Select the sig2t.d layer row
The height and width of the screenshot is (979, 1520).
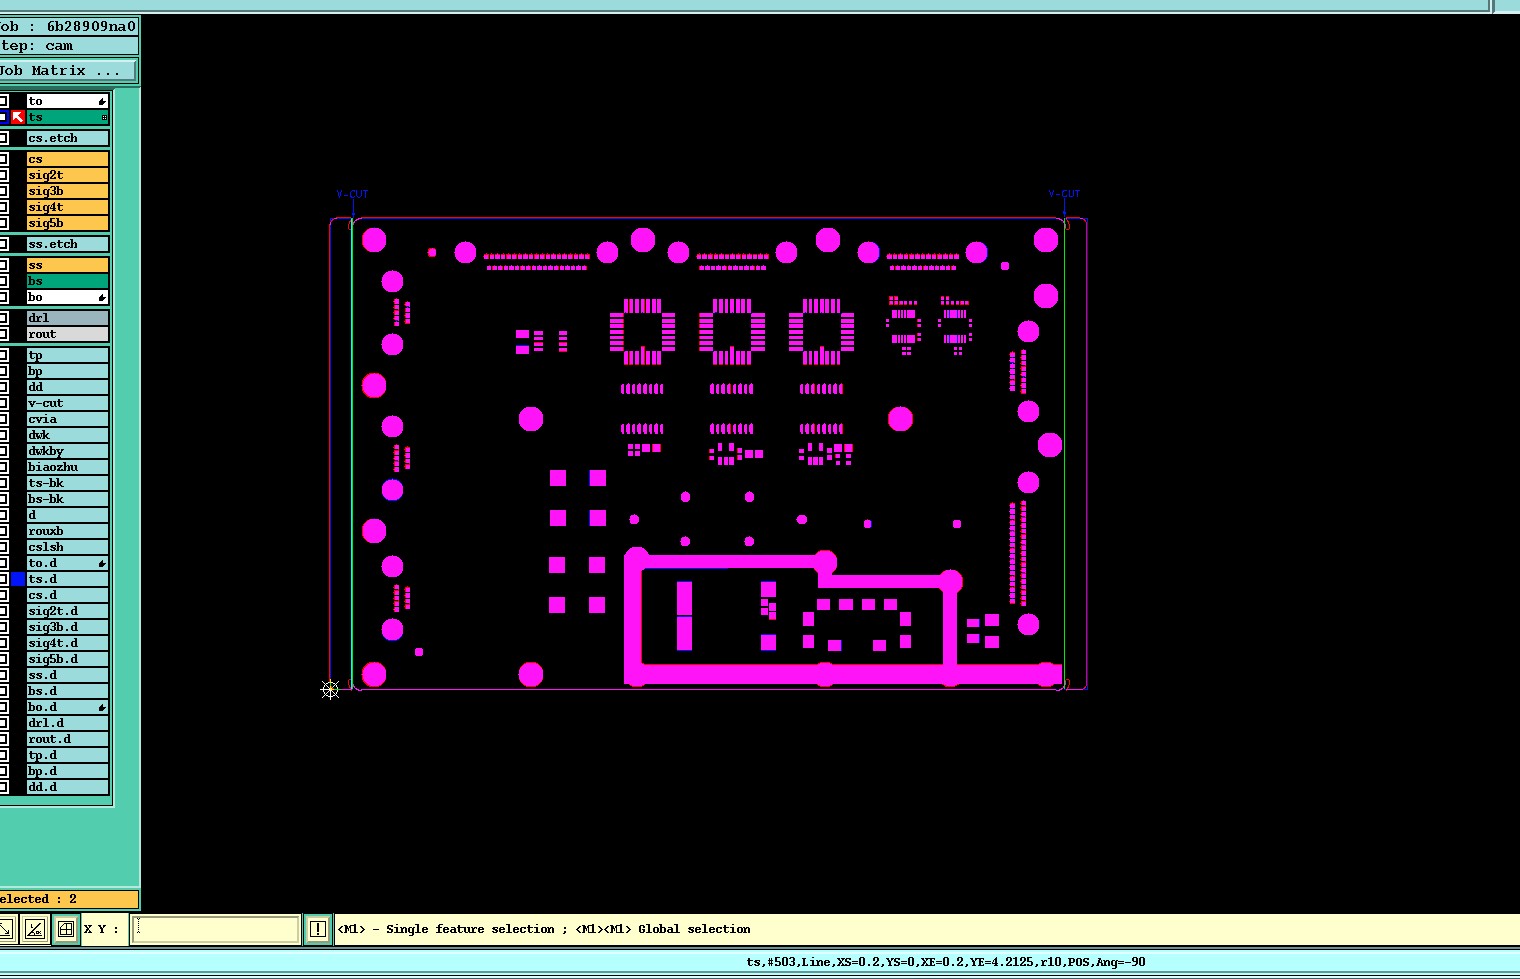coord(67,611)
